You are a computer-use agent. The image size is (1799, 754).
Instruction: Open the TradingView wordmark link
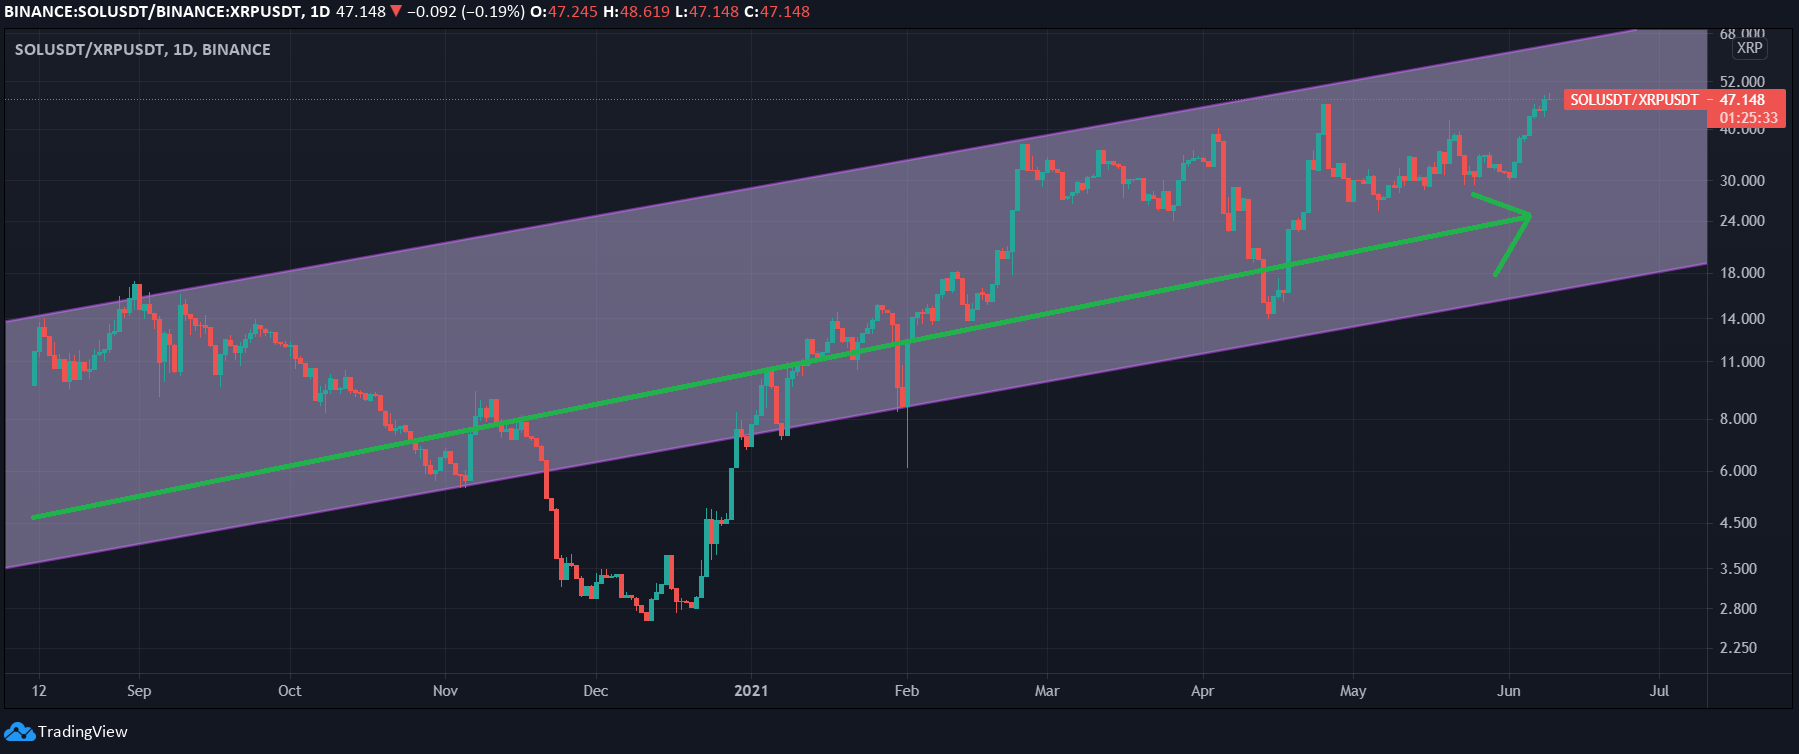coord(83,732)
